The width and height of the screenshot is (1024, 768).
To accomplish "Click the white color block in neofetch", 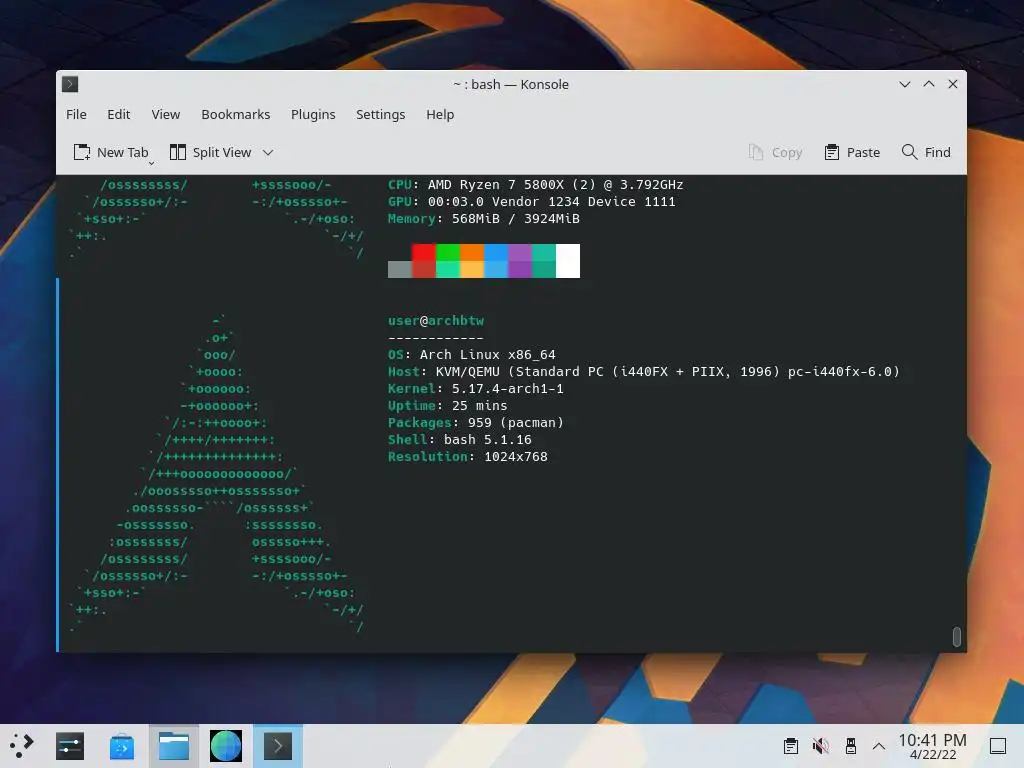I will click(568, 261).
